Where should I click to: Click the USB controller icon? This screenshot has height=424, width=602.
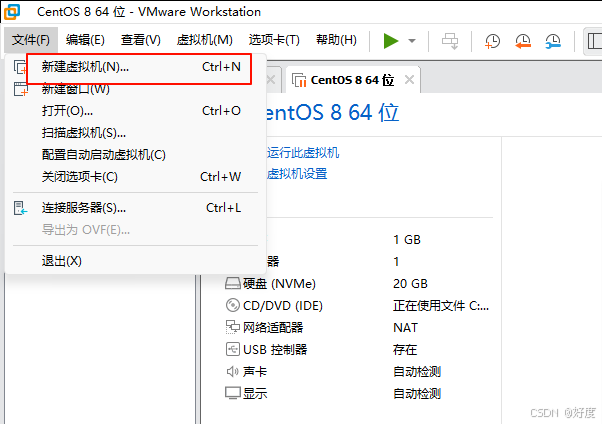coord(233,349)
